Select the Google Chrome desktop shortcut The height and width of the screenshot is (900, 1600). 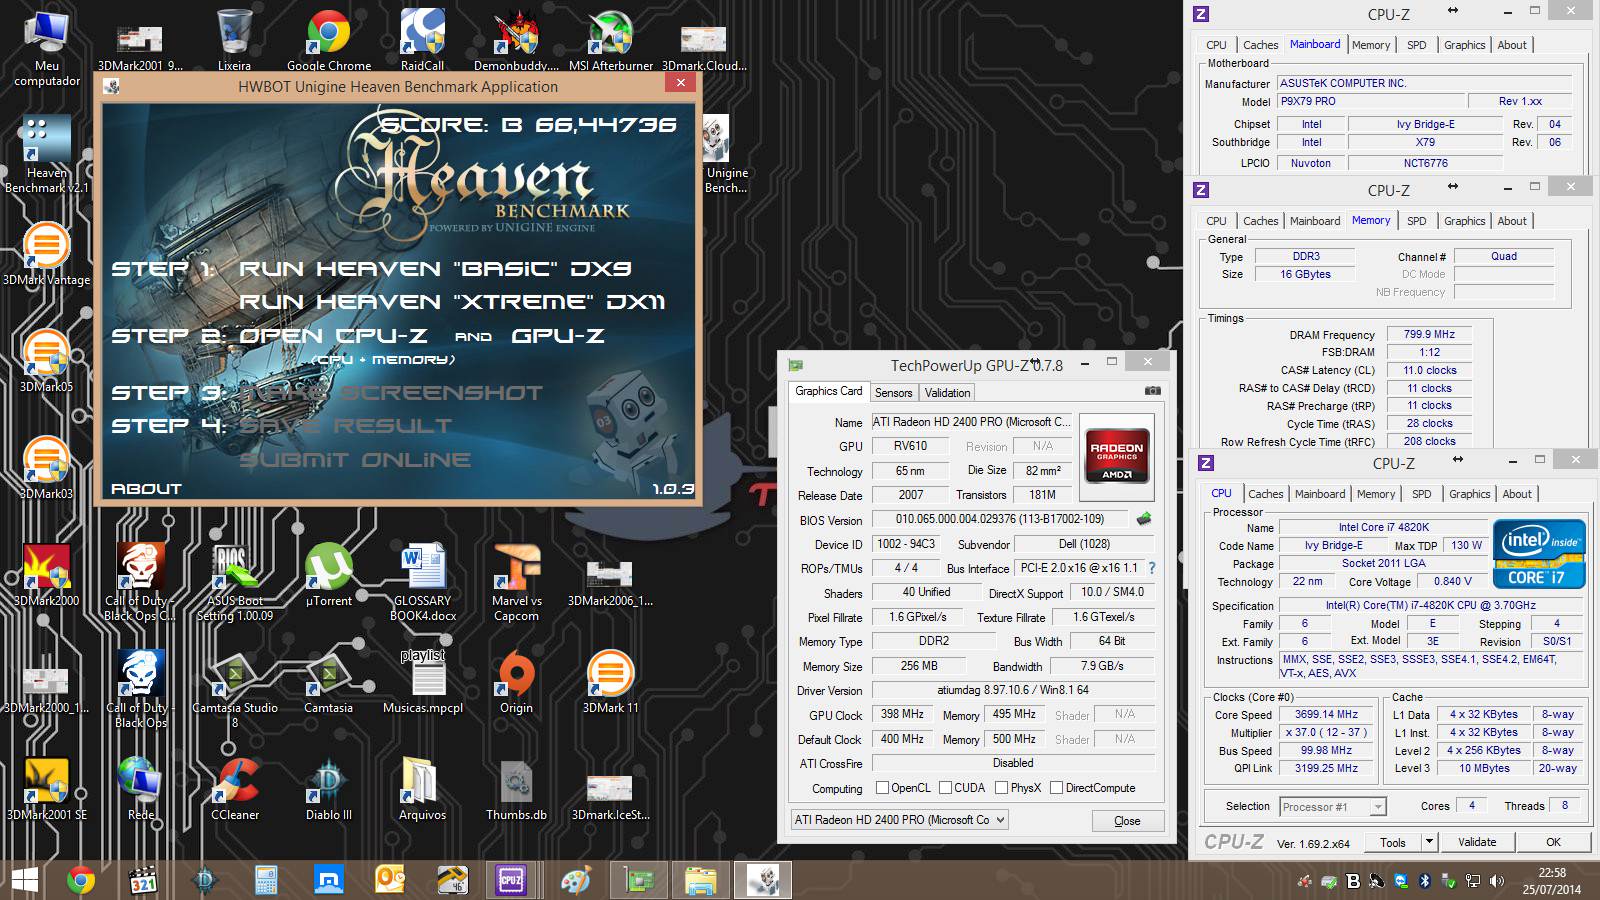(x=328, y=41)
